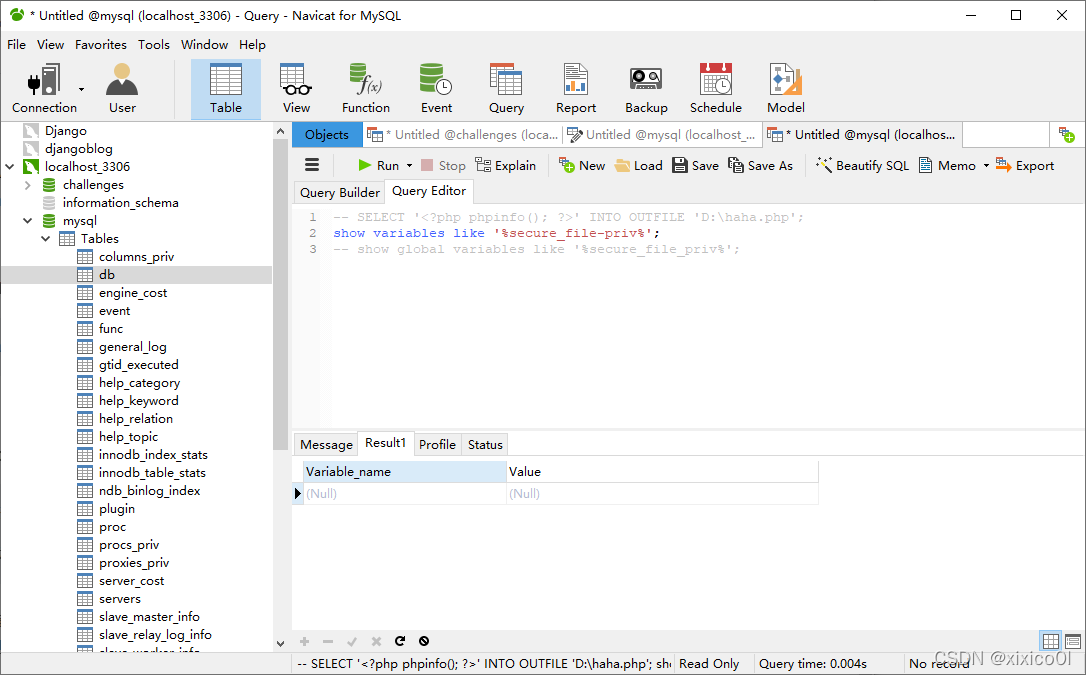Load a query file
This screenshot has height=675, width=1086.
[x=639, y=165]
